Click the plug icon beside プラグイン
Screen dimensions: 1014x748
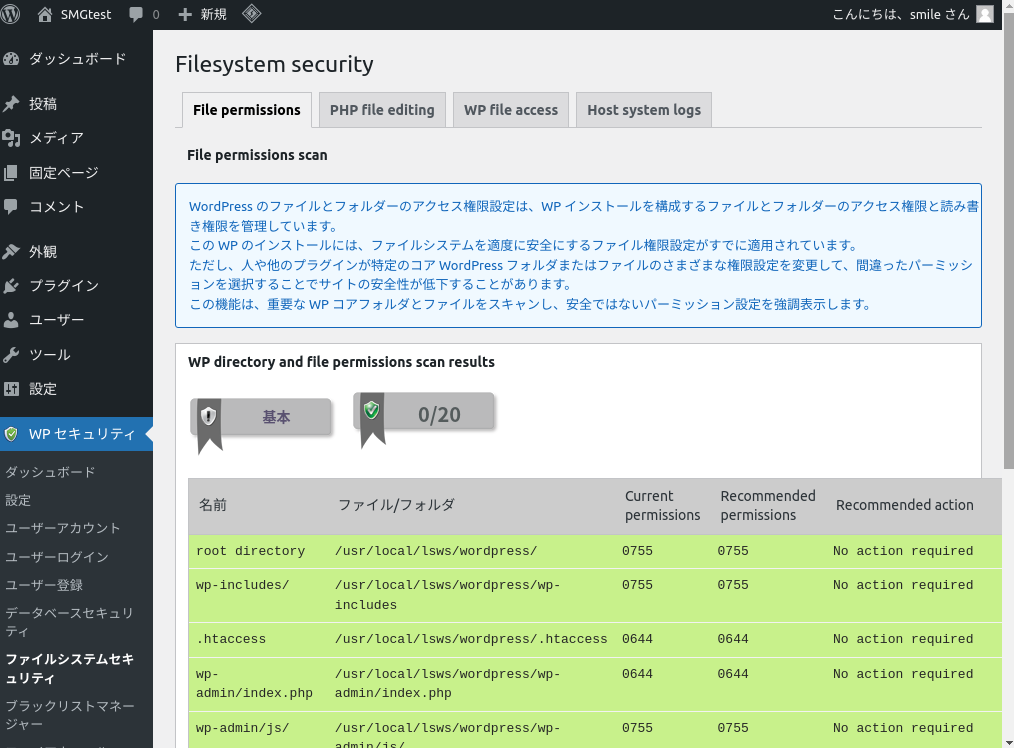11,286
